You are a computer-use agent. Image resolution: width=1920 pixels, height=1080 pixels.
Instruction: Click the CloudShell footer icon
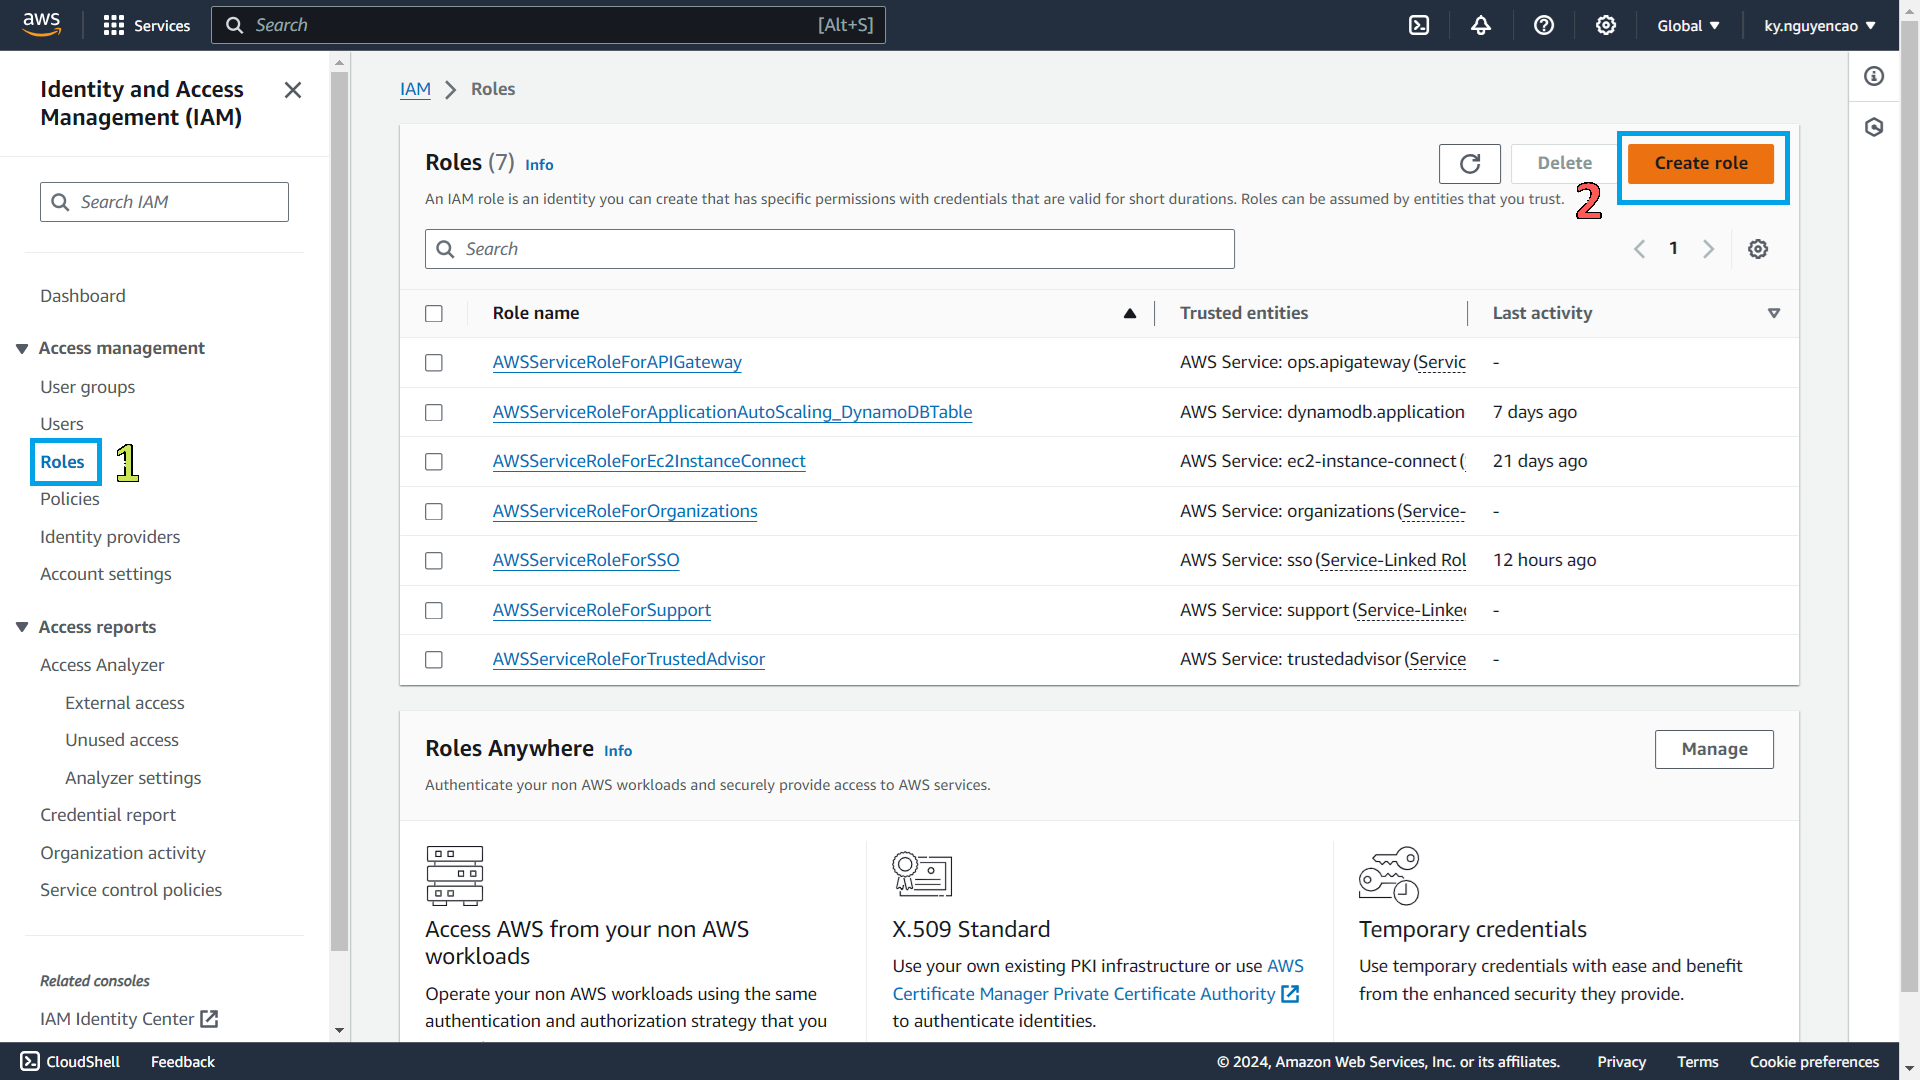(30, 1061)
